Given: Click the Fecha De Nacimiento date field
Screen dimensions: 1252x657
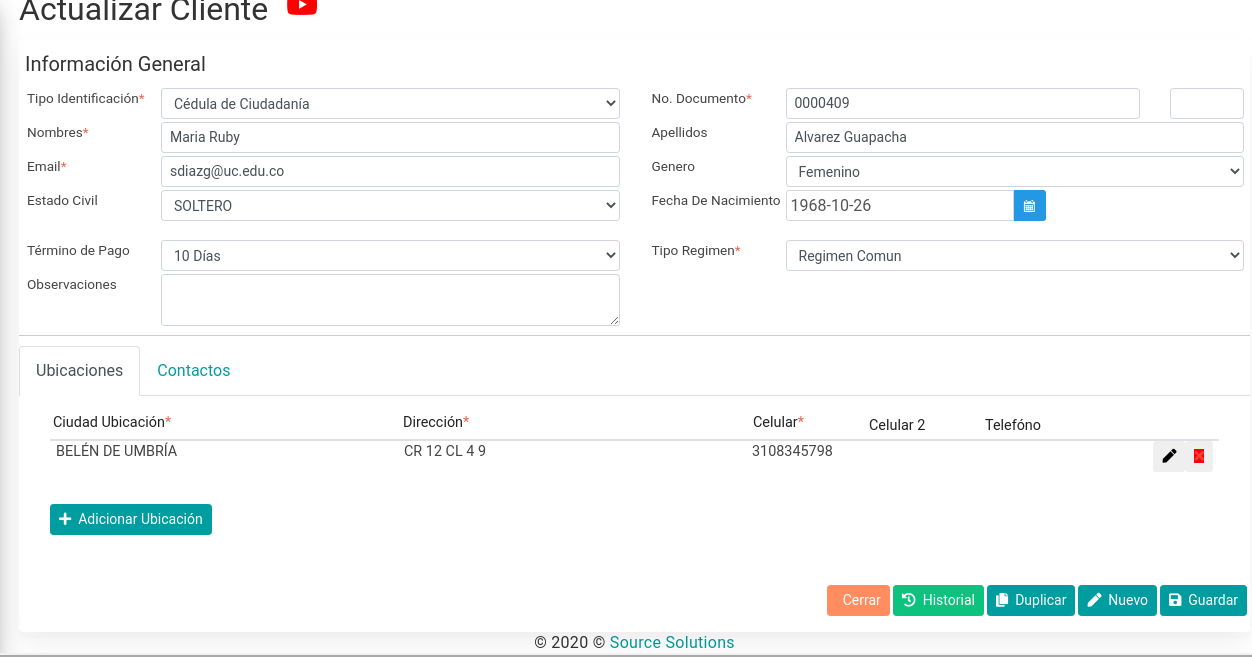Looking at the screenshot, I should click(900, 205).
